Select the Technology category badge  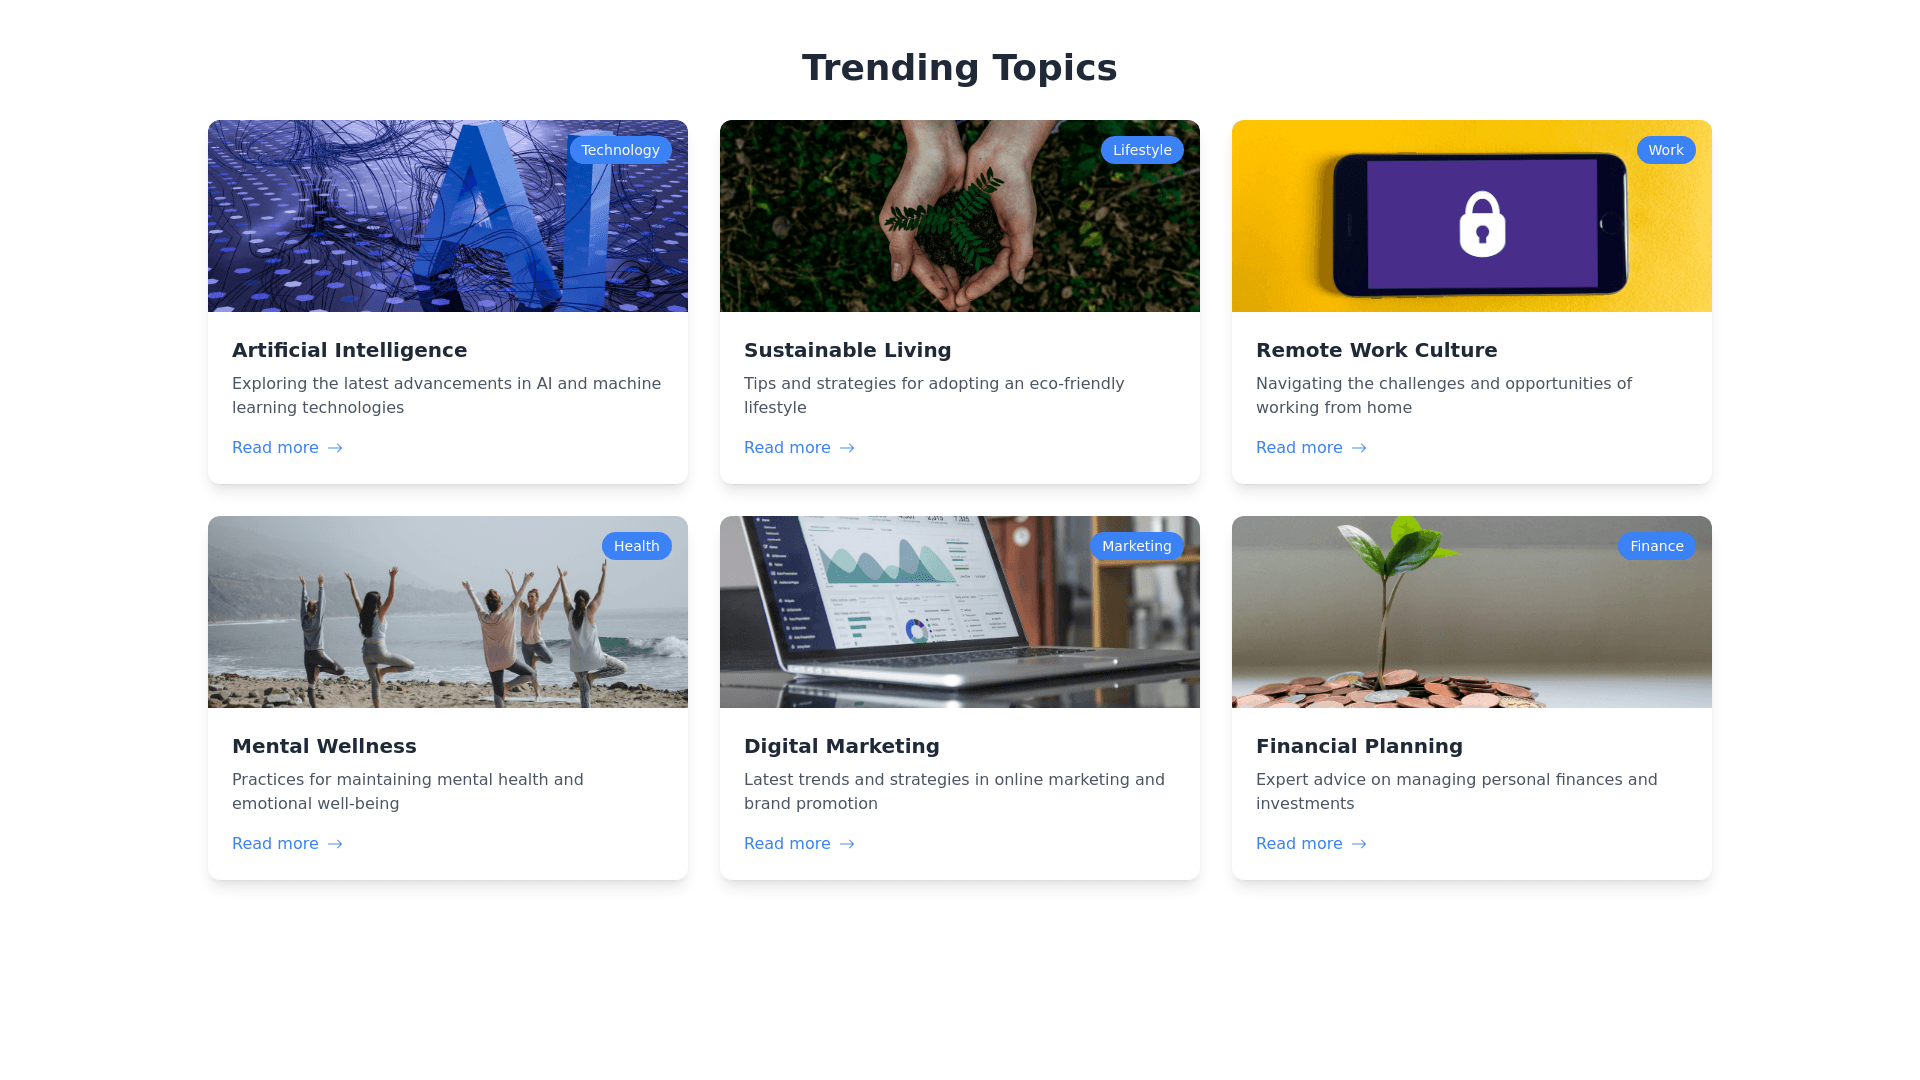pyautogui.click(x=620, y=150)
